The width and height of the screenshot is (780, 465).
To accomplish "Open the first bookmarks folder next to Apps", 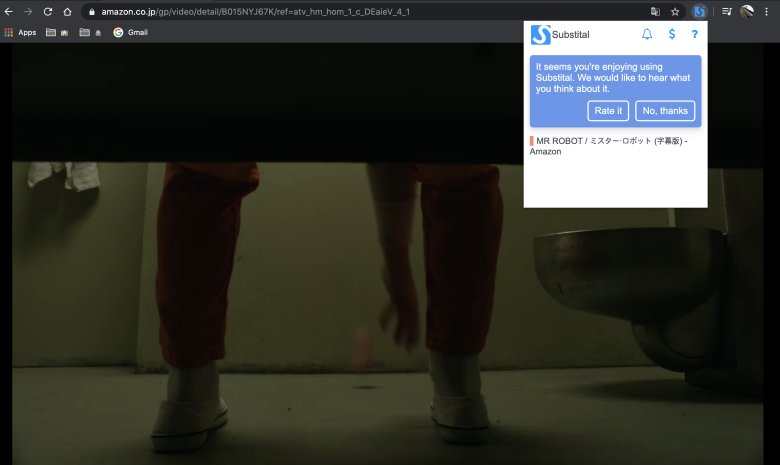I will tap(57, 32).
